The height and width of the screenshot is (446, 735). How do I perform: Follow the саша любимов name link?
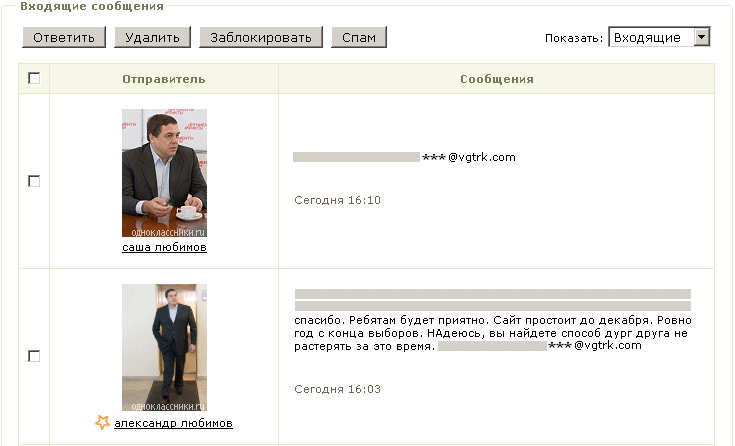pyautogui.click(x=164, y=247)
